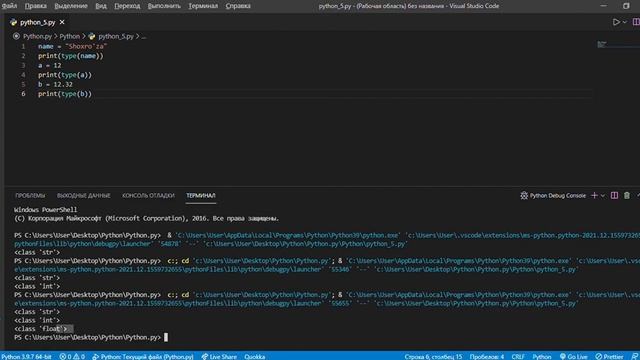Create a new terminal with plus icon

click(594, 196)
